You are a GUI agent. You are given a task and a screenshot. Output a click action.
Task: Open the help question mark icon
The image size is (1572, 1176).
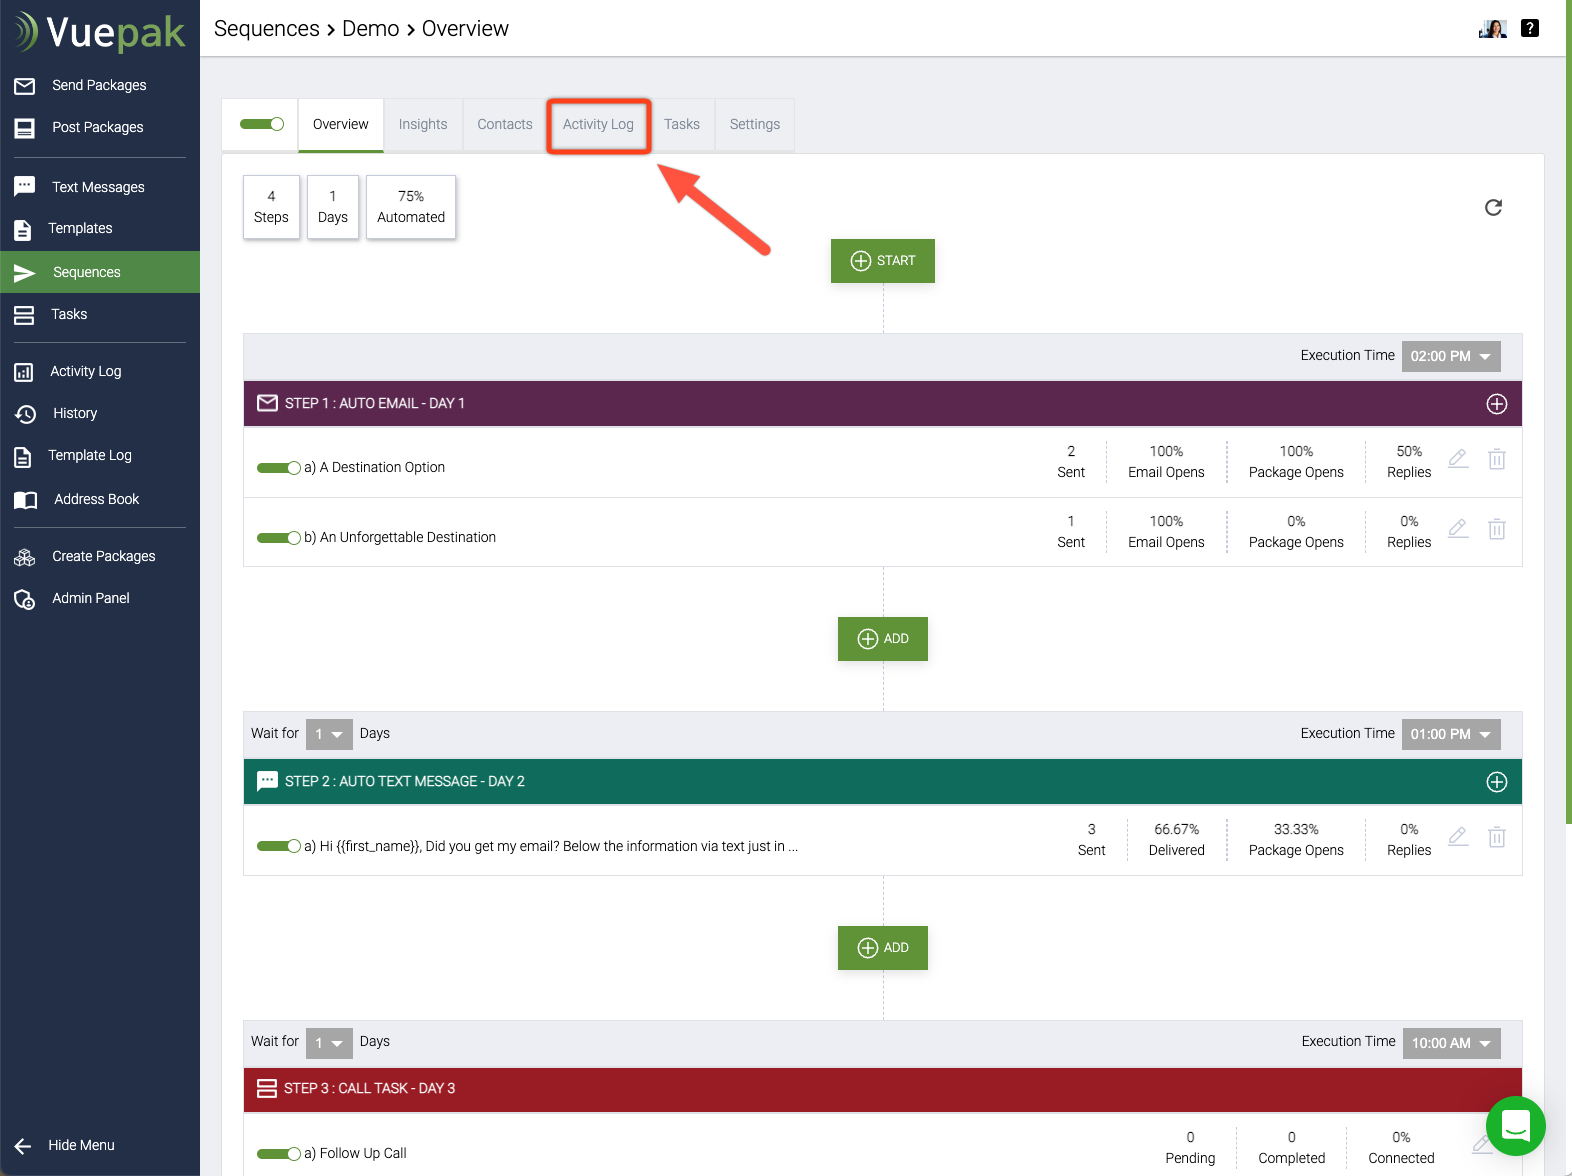(1529, 28)
